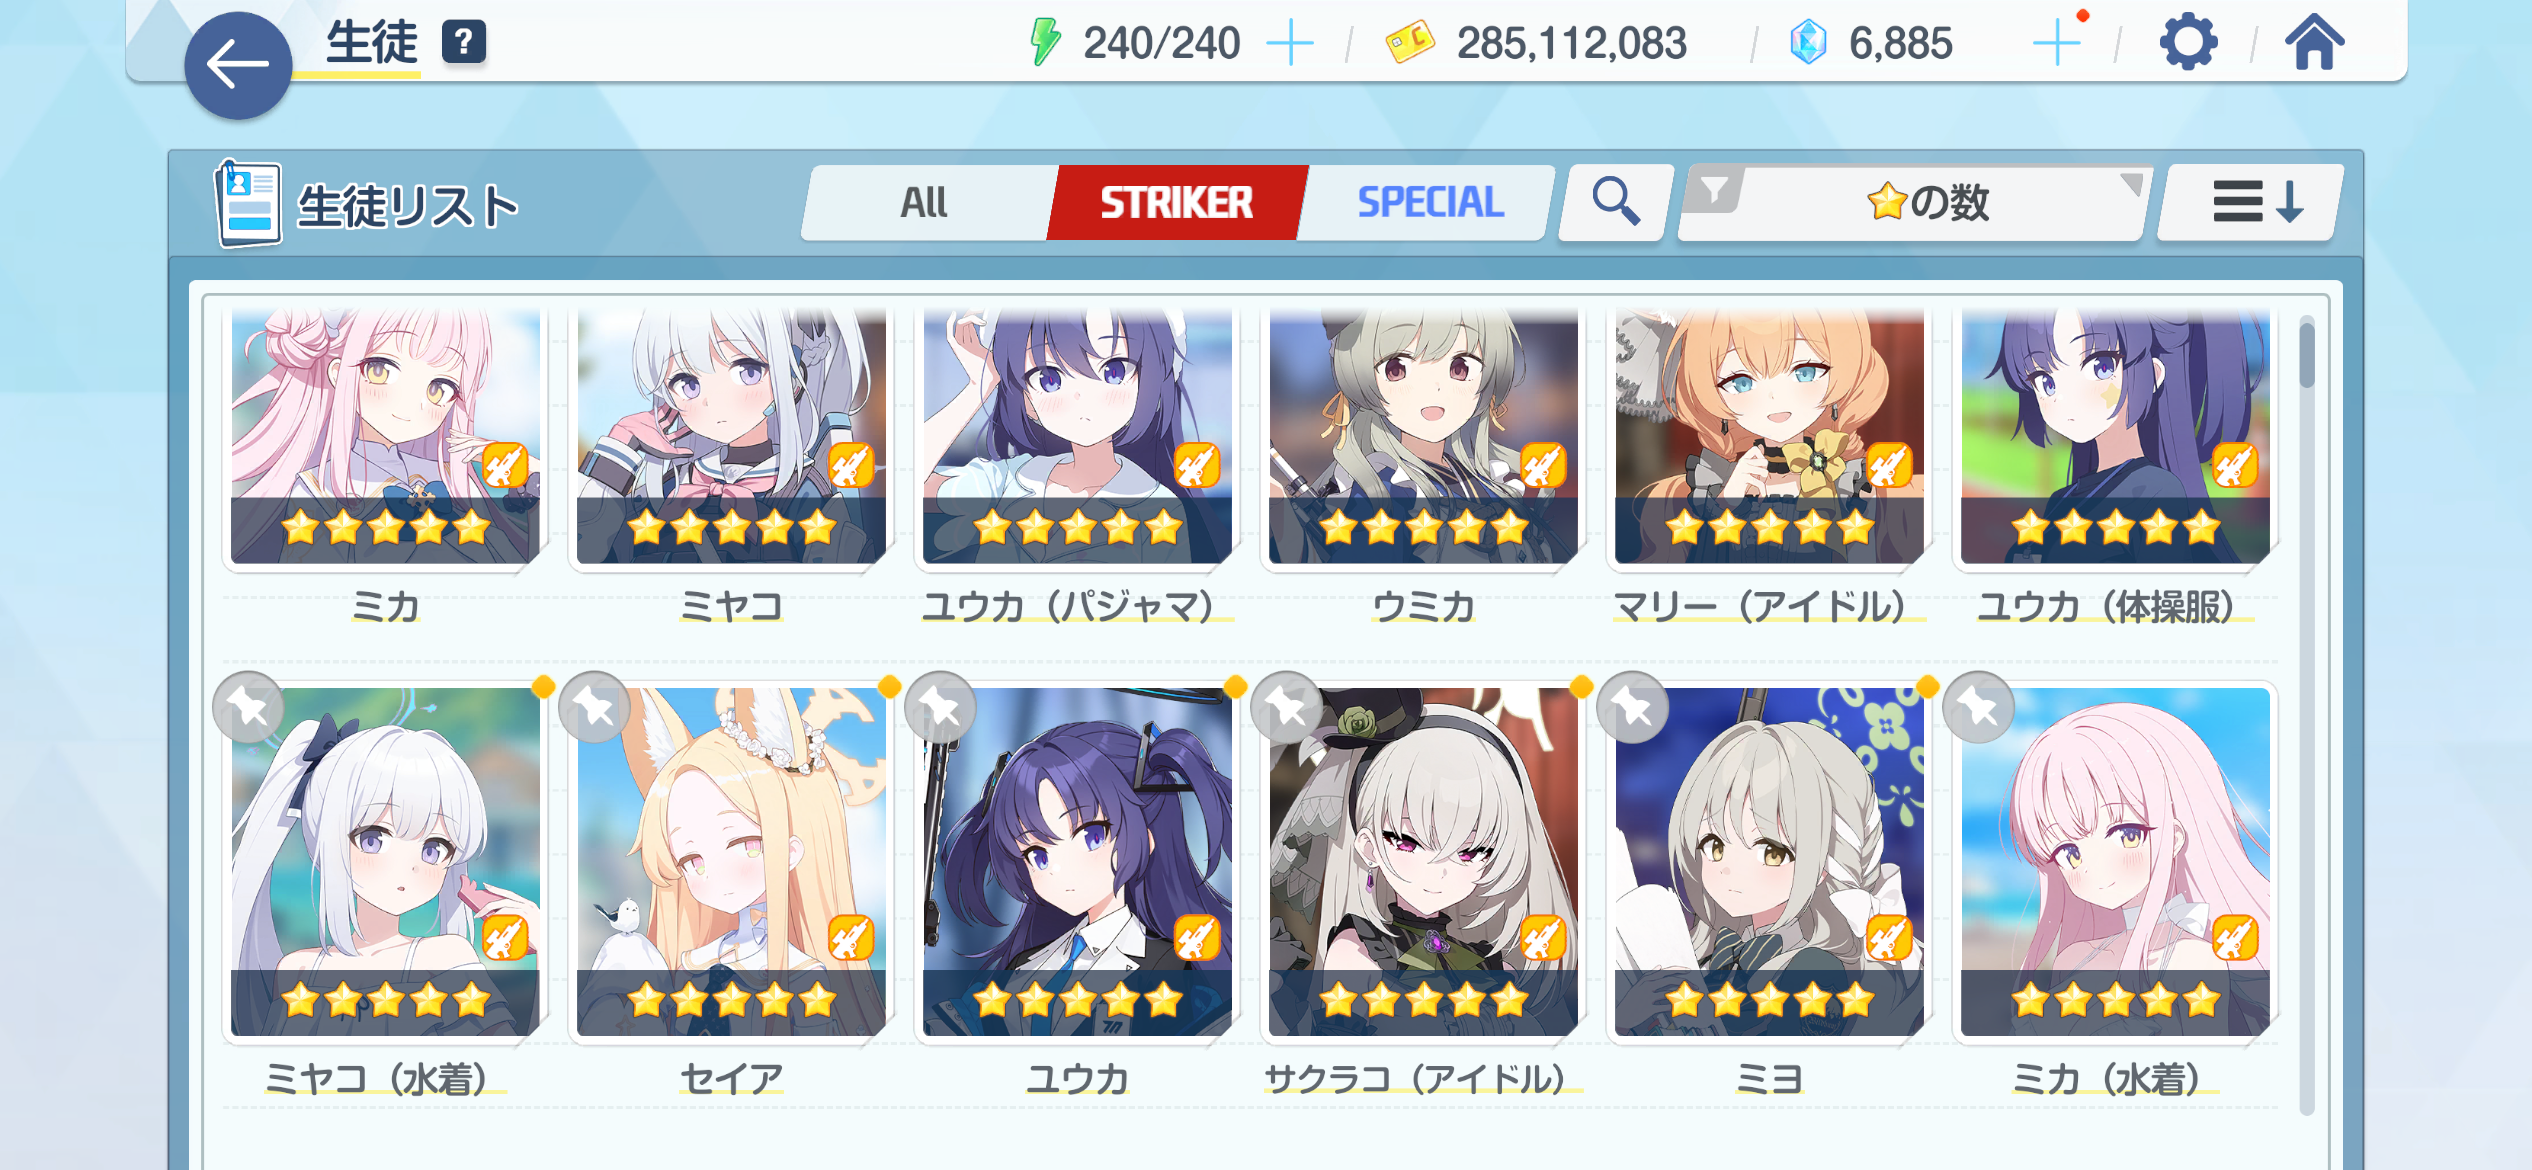Select the STRIKER tab
This screenshot has width=2532, height=1170.
point(1177,202)
